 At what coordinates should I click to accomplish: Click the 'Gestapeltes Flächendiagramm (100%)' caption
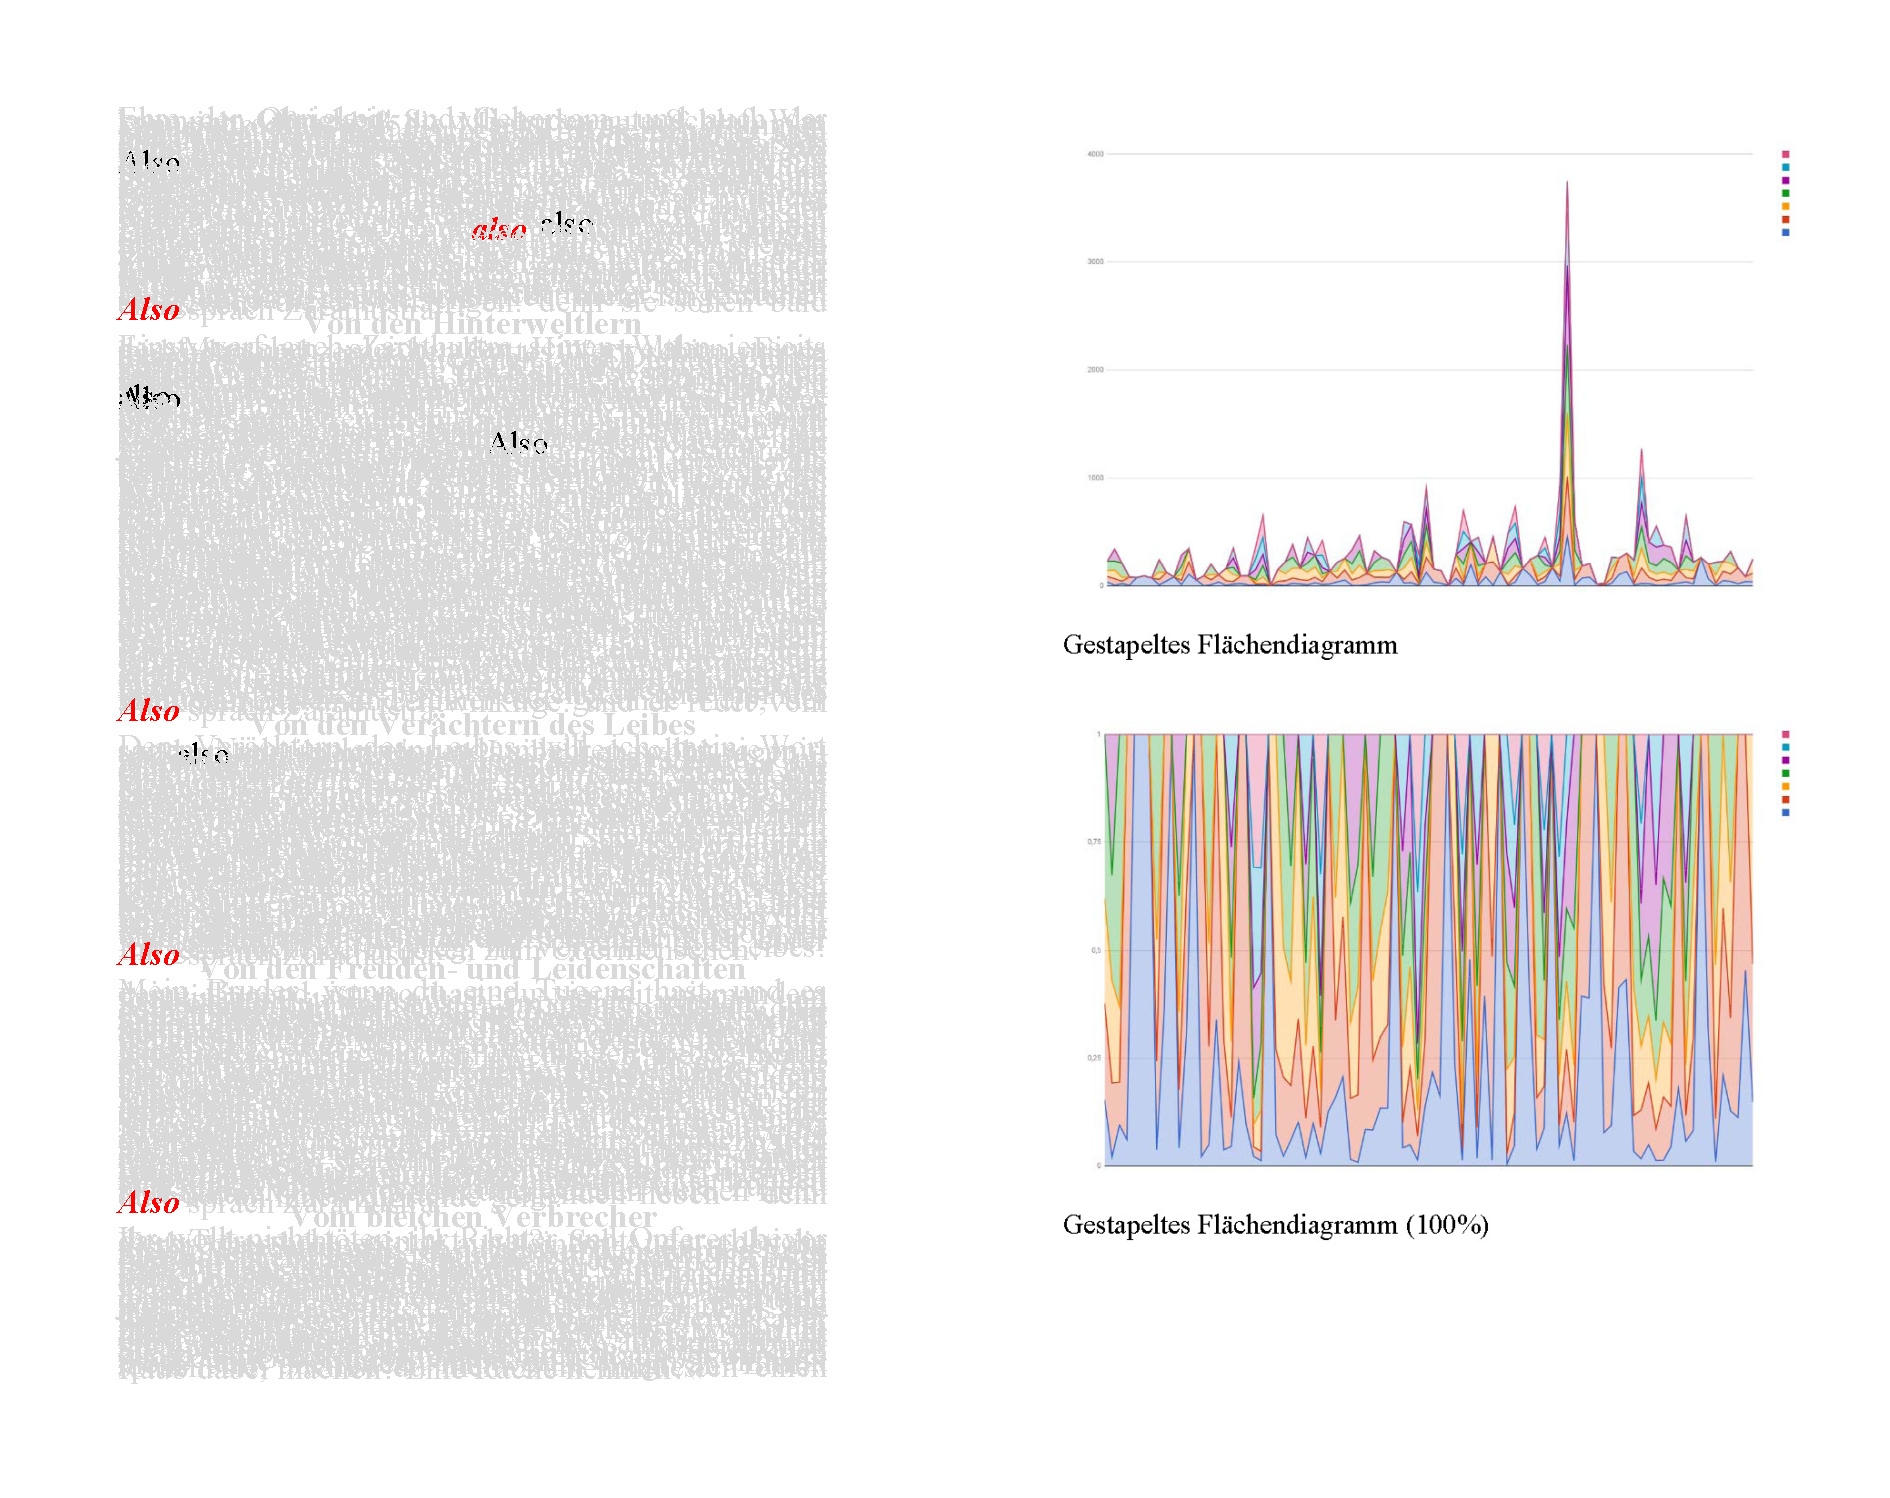click(1275, 1225)
